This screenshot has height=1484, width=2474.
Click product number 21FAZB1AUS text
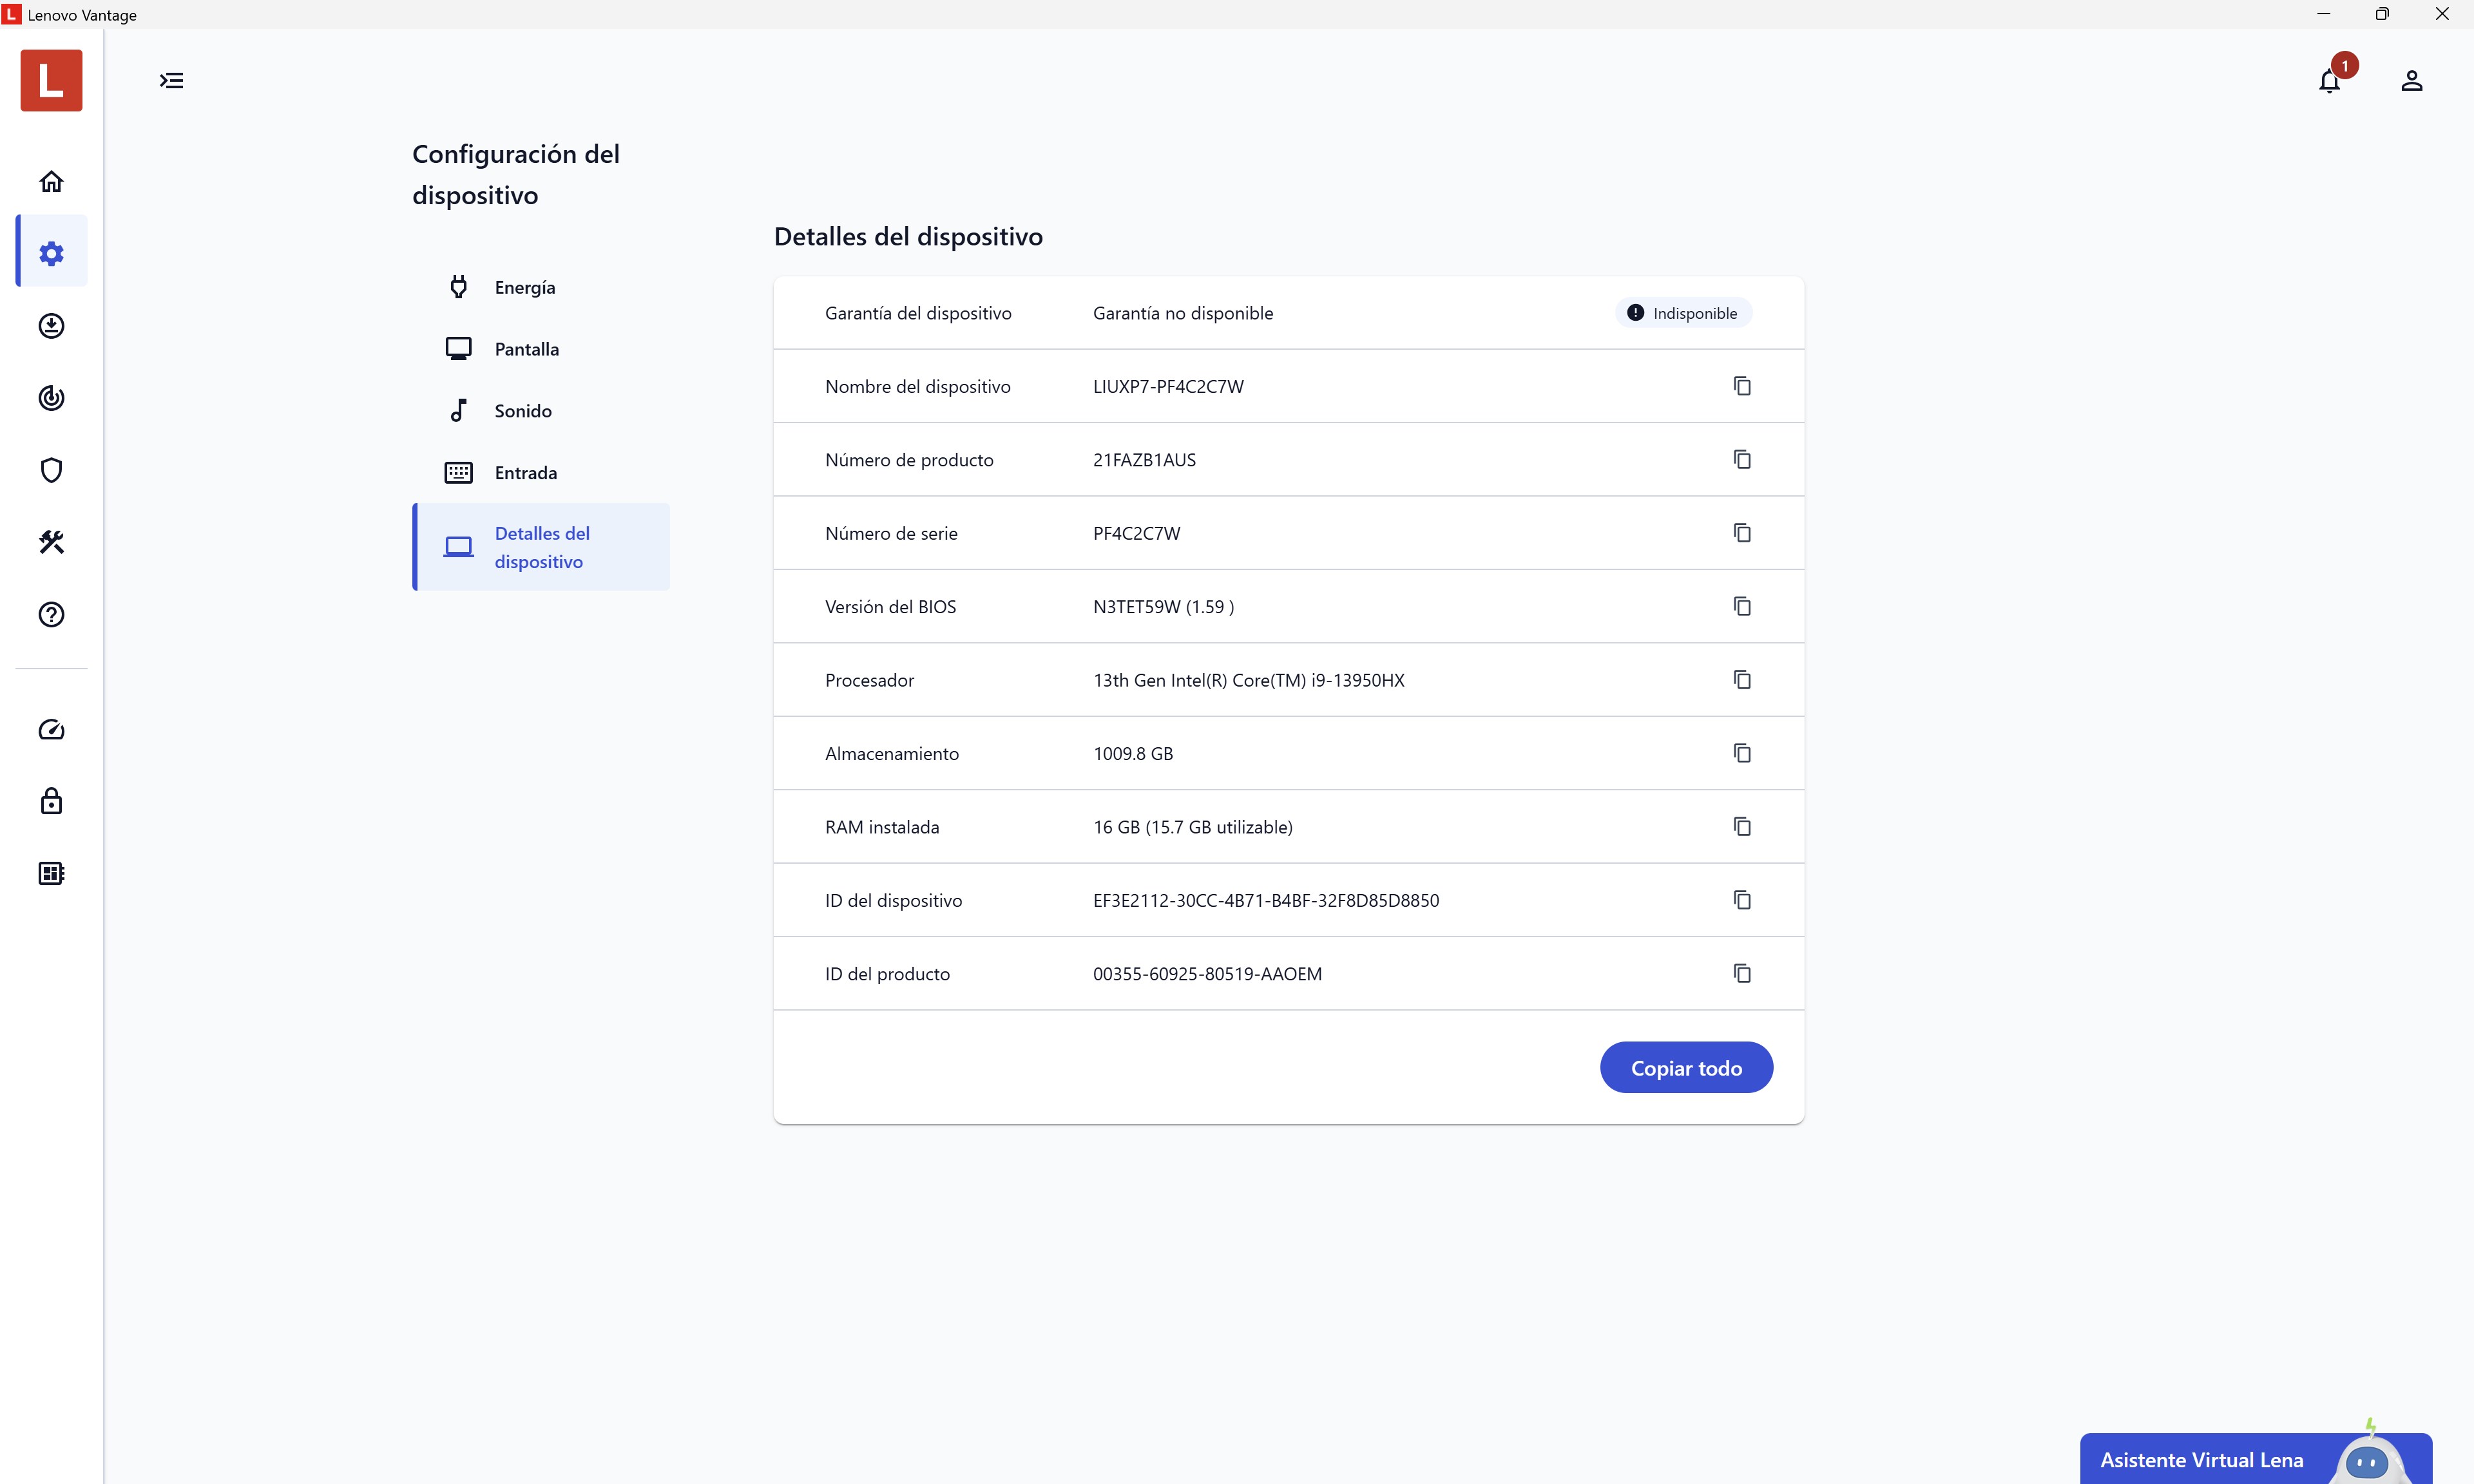[1144, 460]
